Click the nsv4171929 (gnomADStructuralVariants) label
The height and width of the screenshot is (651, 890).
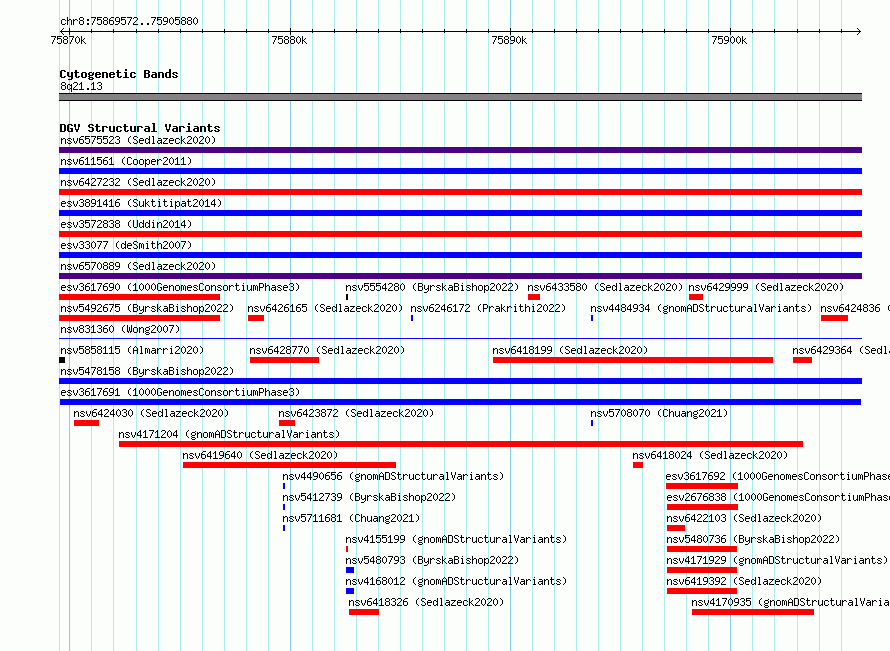tap(778, 560)
